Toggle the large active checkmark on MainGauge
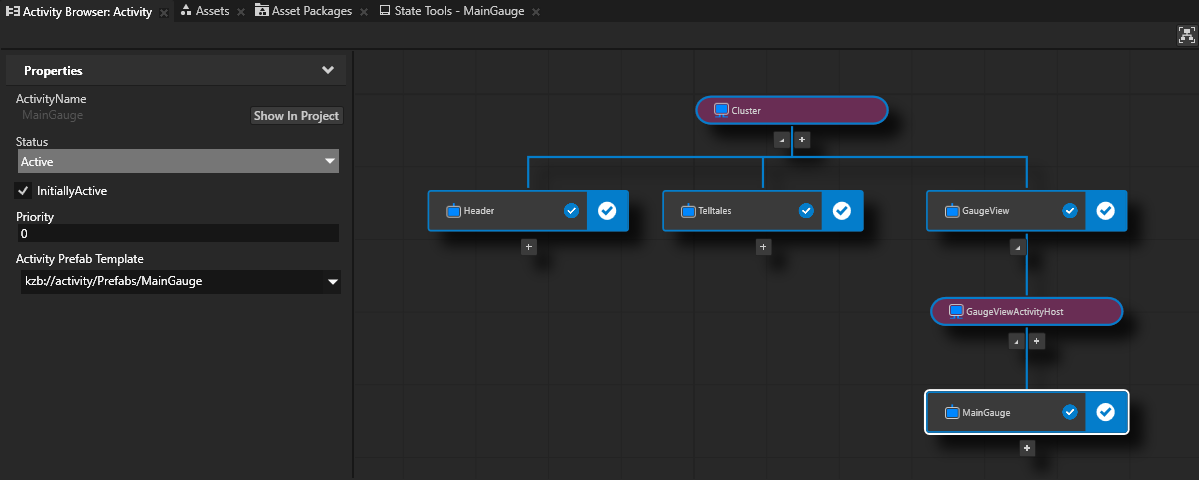The image size is (1199, 480). click(x=1105, y=412)
